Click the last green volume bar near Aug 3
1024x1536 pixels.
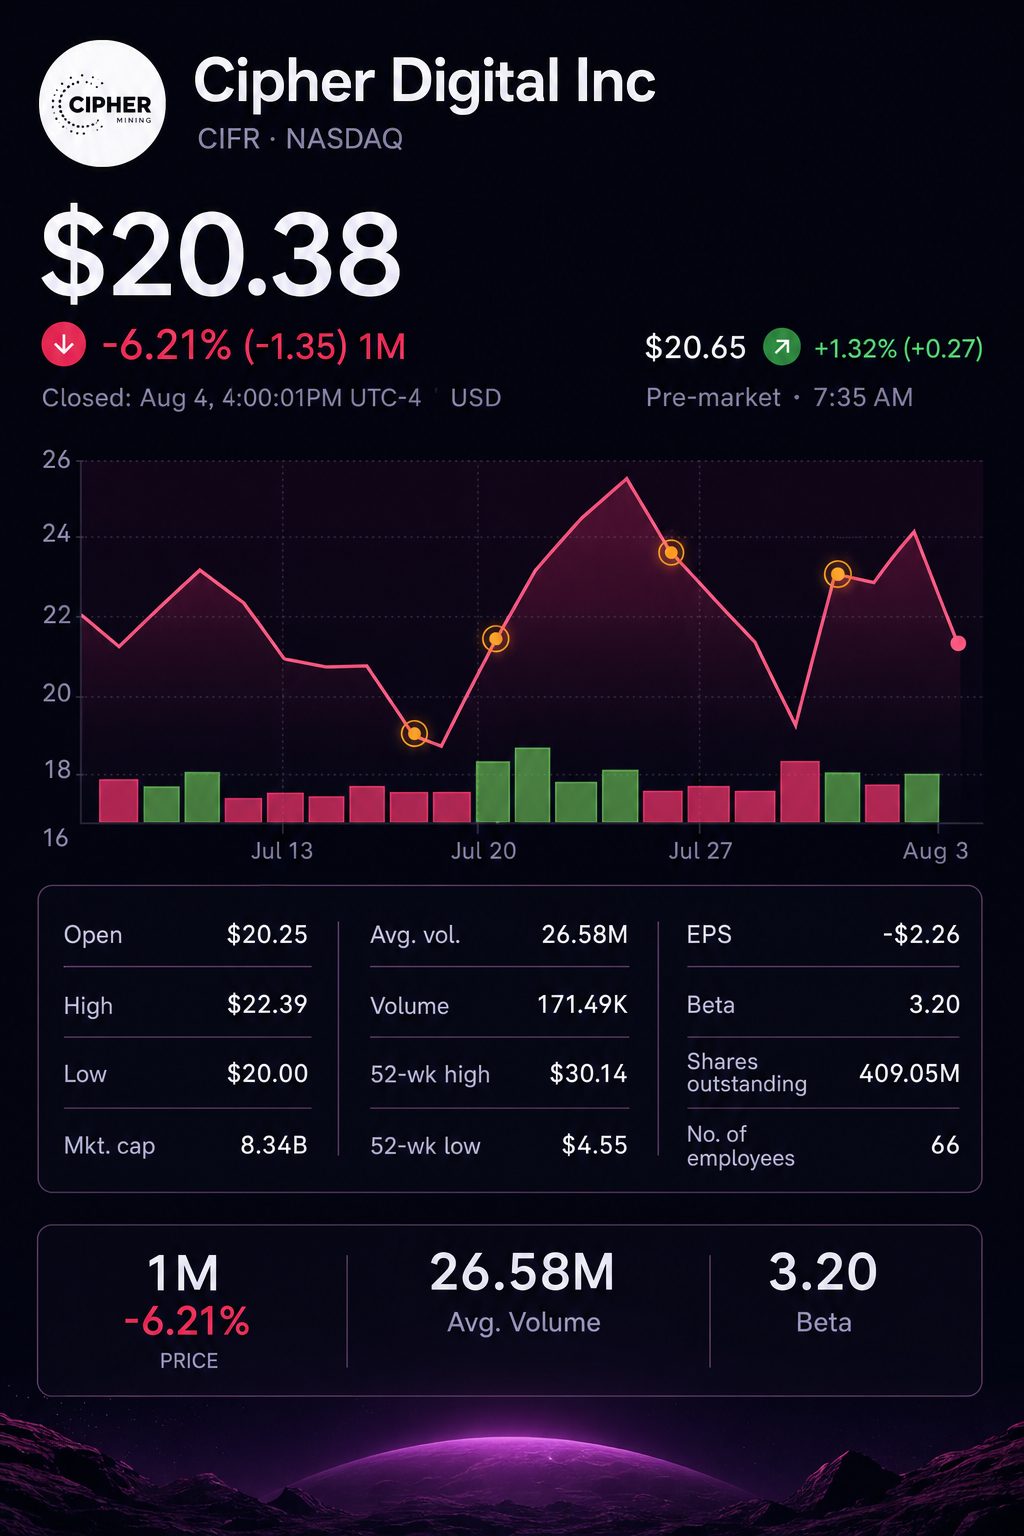[922, 798]
